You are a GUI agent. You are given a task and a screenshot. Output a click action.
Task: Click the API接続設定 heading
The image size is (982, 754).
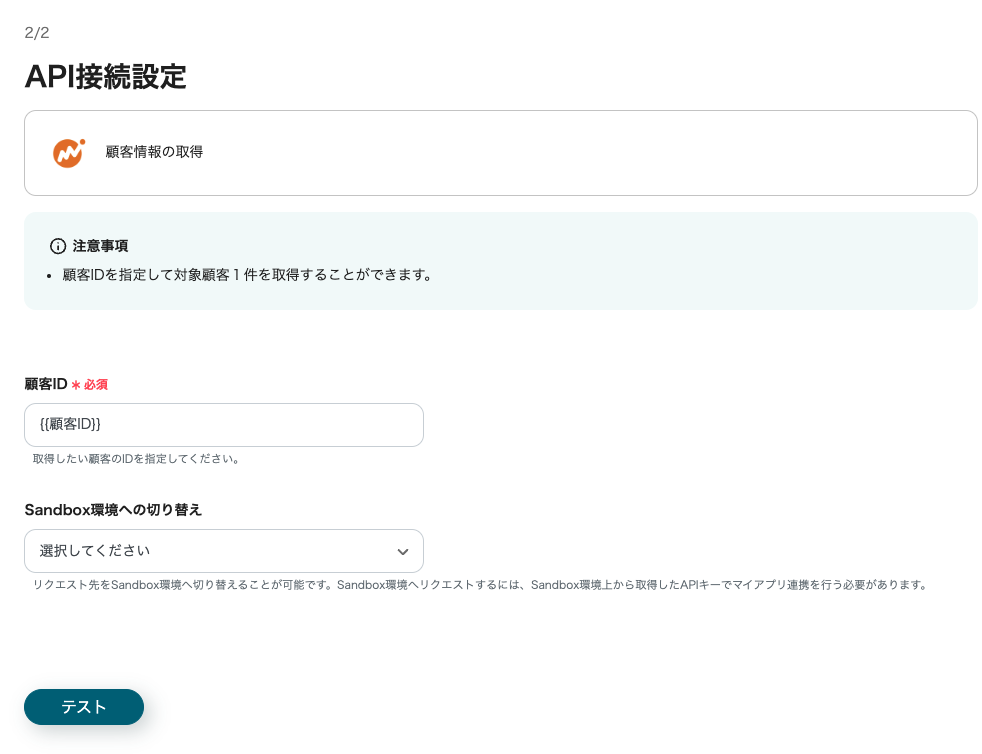(105, 77)
